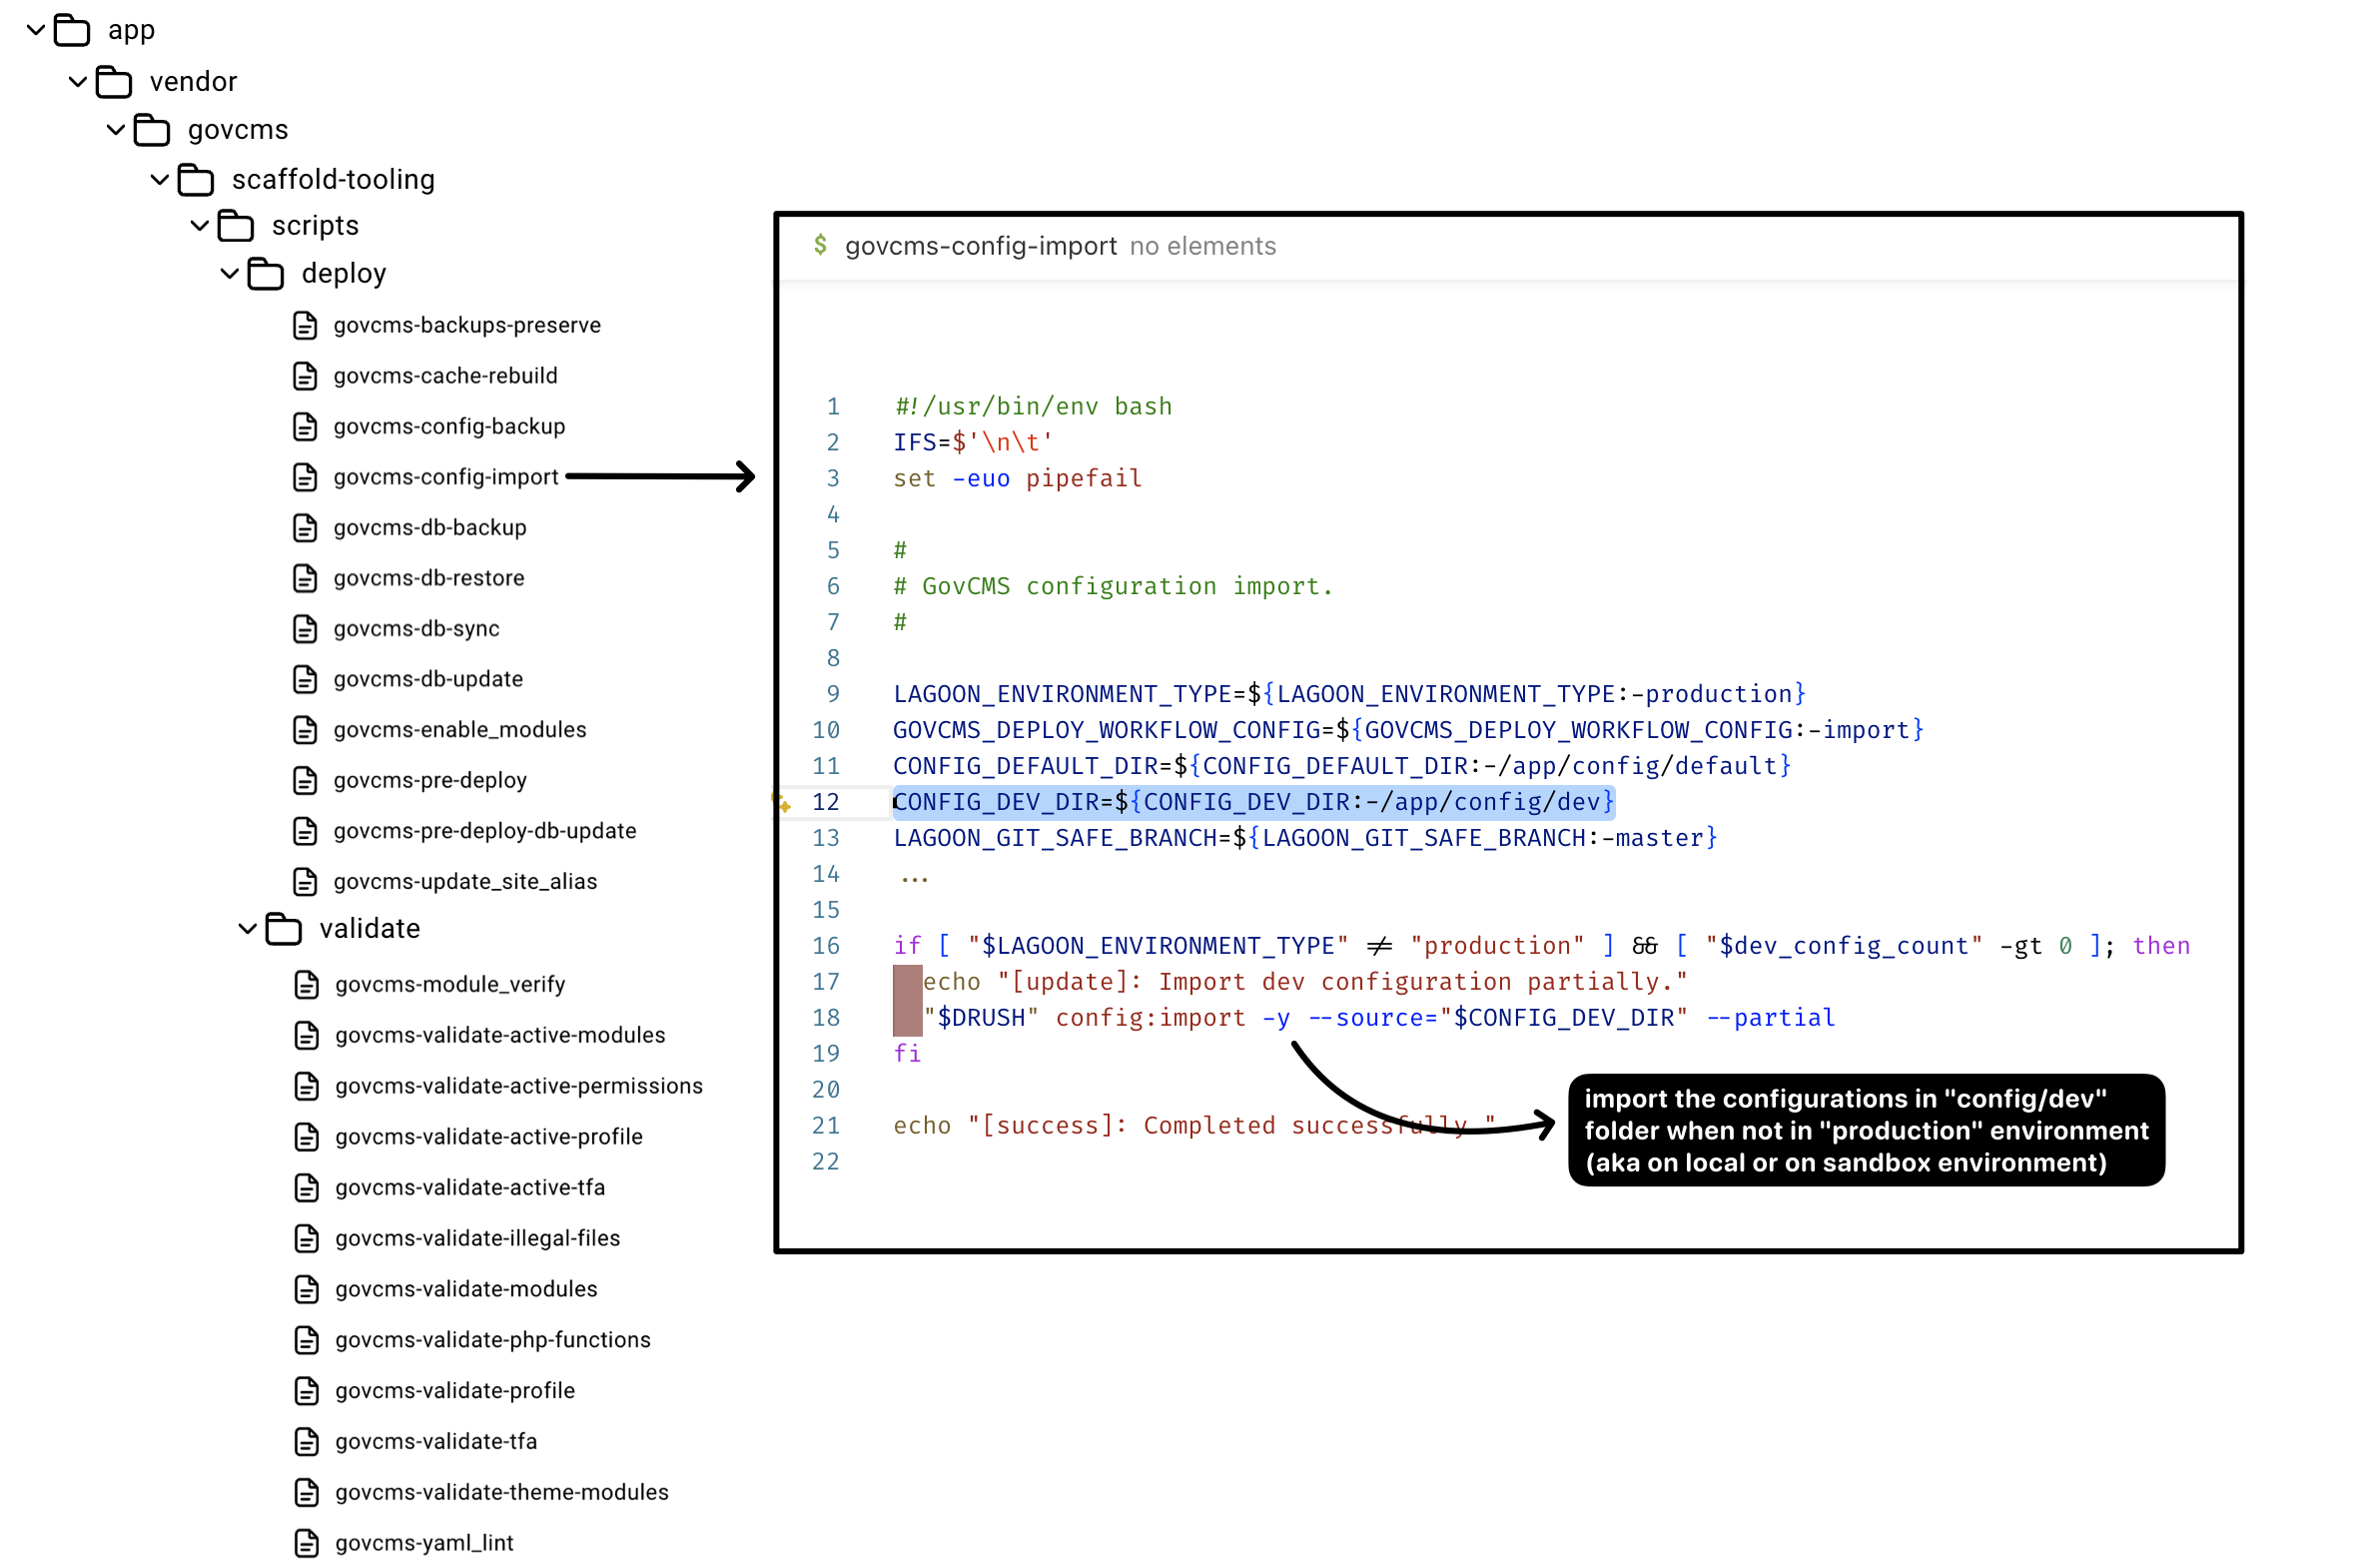2357x1568 pixels.
Task: Select govcms-pre-deploy-db-update file
Action: point(484,831)
